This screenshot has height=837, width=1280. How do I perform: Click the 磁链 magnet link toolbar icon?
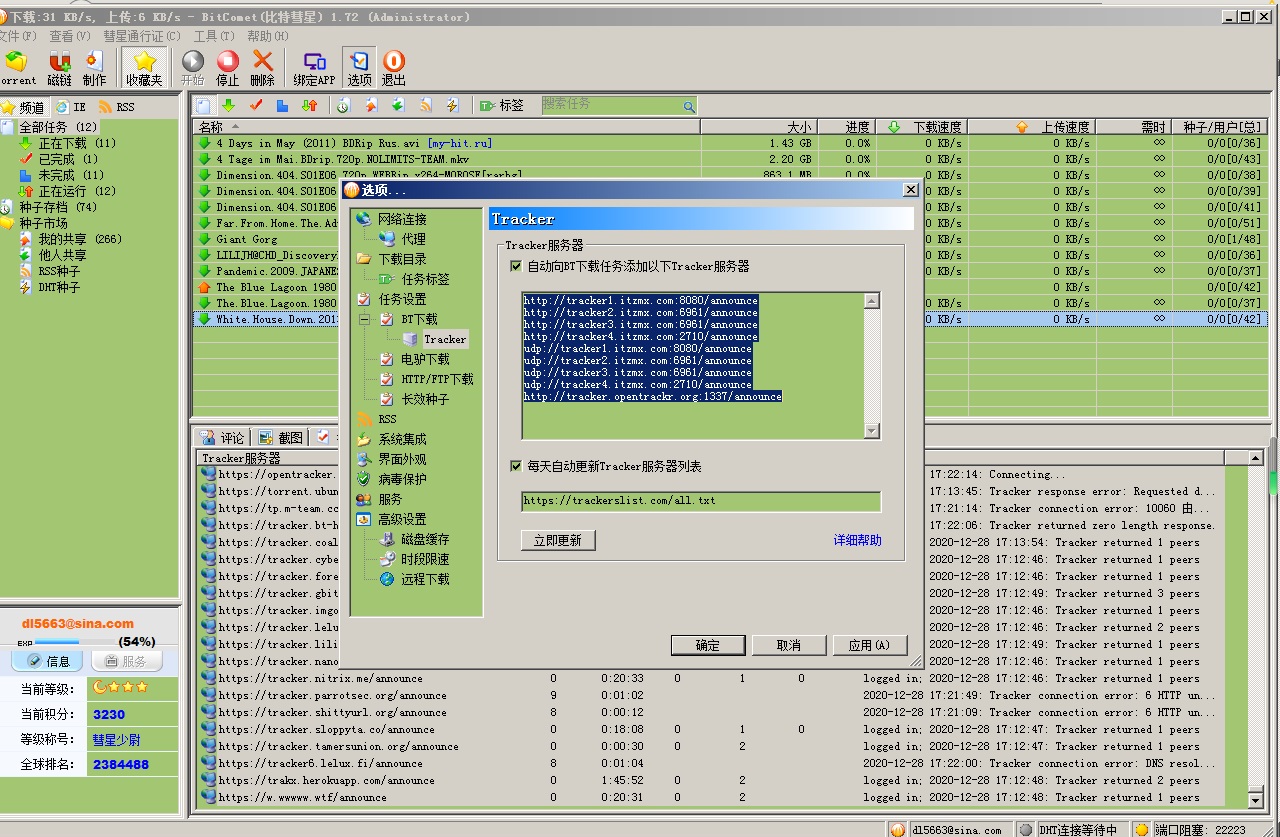(59, 68)
